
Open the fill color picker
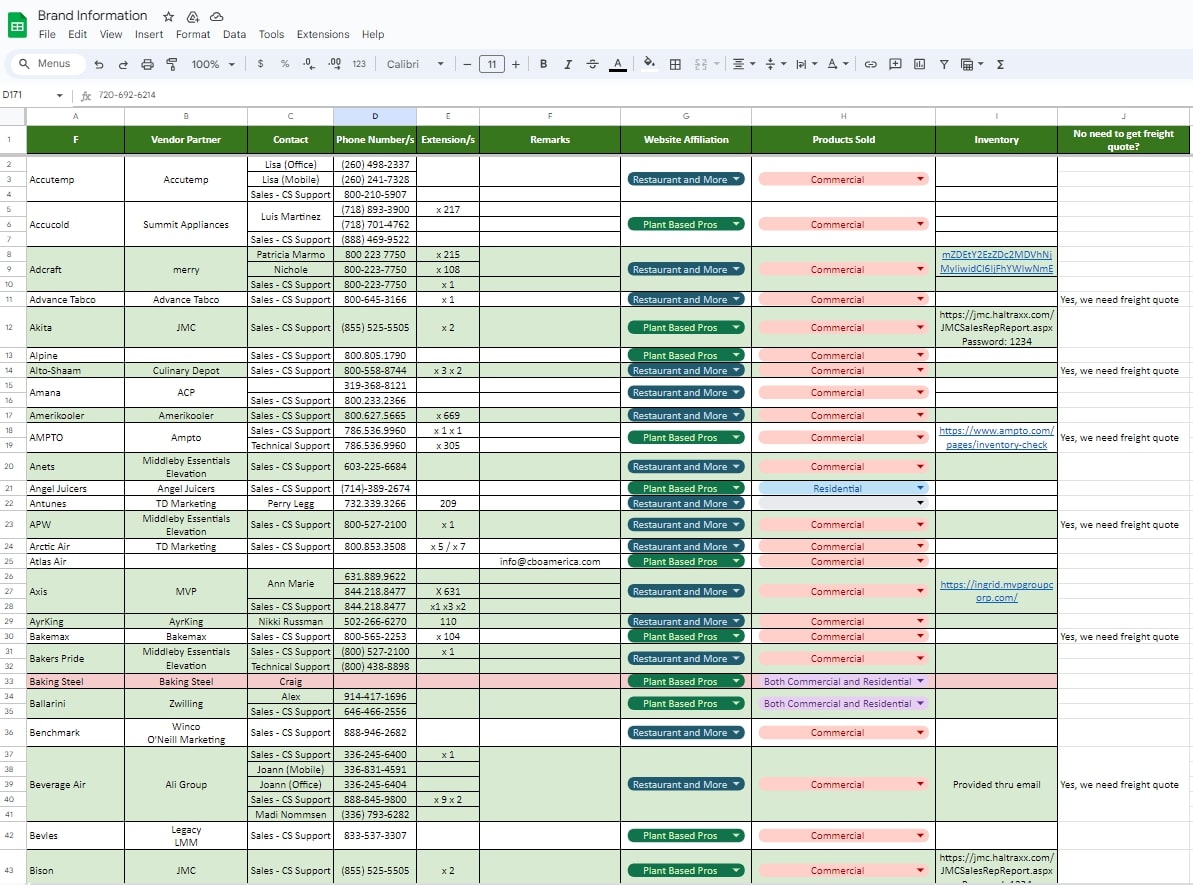[x=649, y=64]
